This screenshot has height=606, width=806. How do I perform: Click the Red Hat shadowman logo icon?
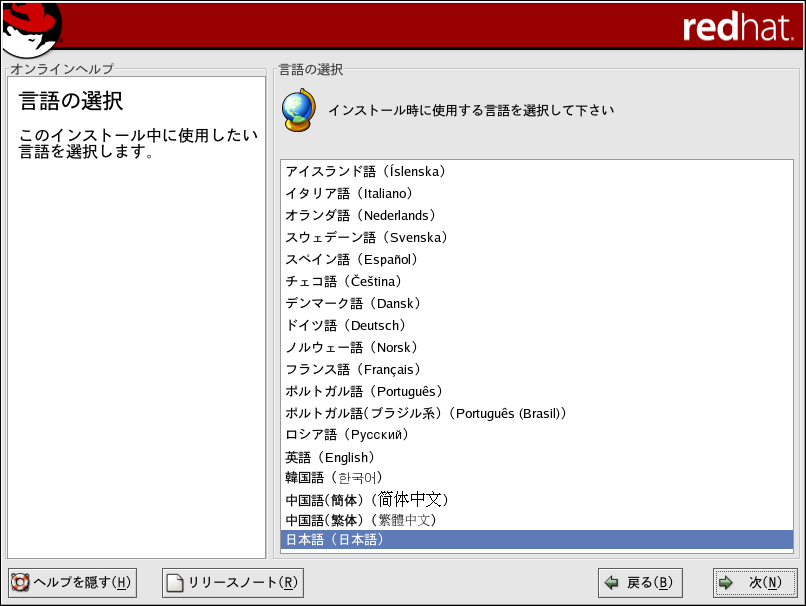tap(32, 29)
